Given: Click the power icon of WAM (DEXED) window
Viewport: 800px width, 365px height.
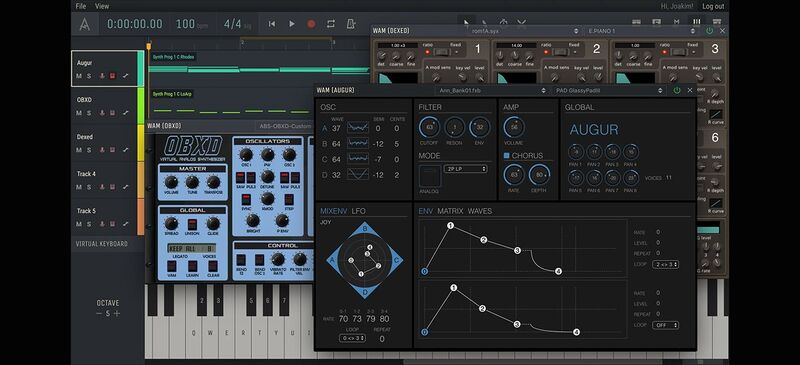Looking at the screenshot, I should pyautogui.click(x=709, y=31).
